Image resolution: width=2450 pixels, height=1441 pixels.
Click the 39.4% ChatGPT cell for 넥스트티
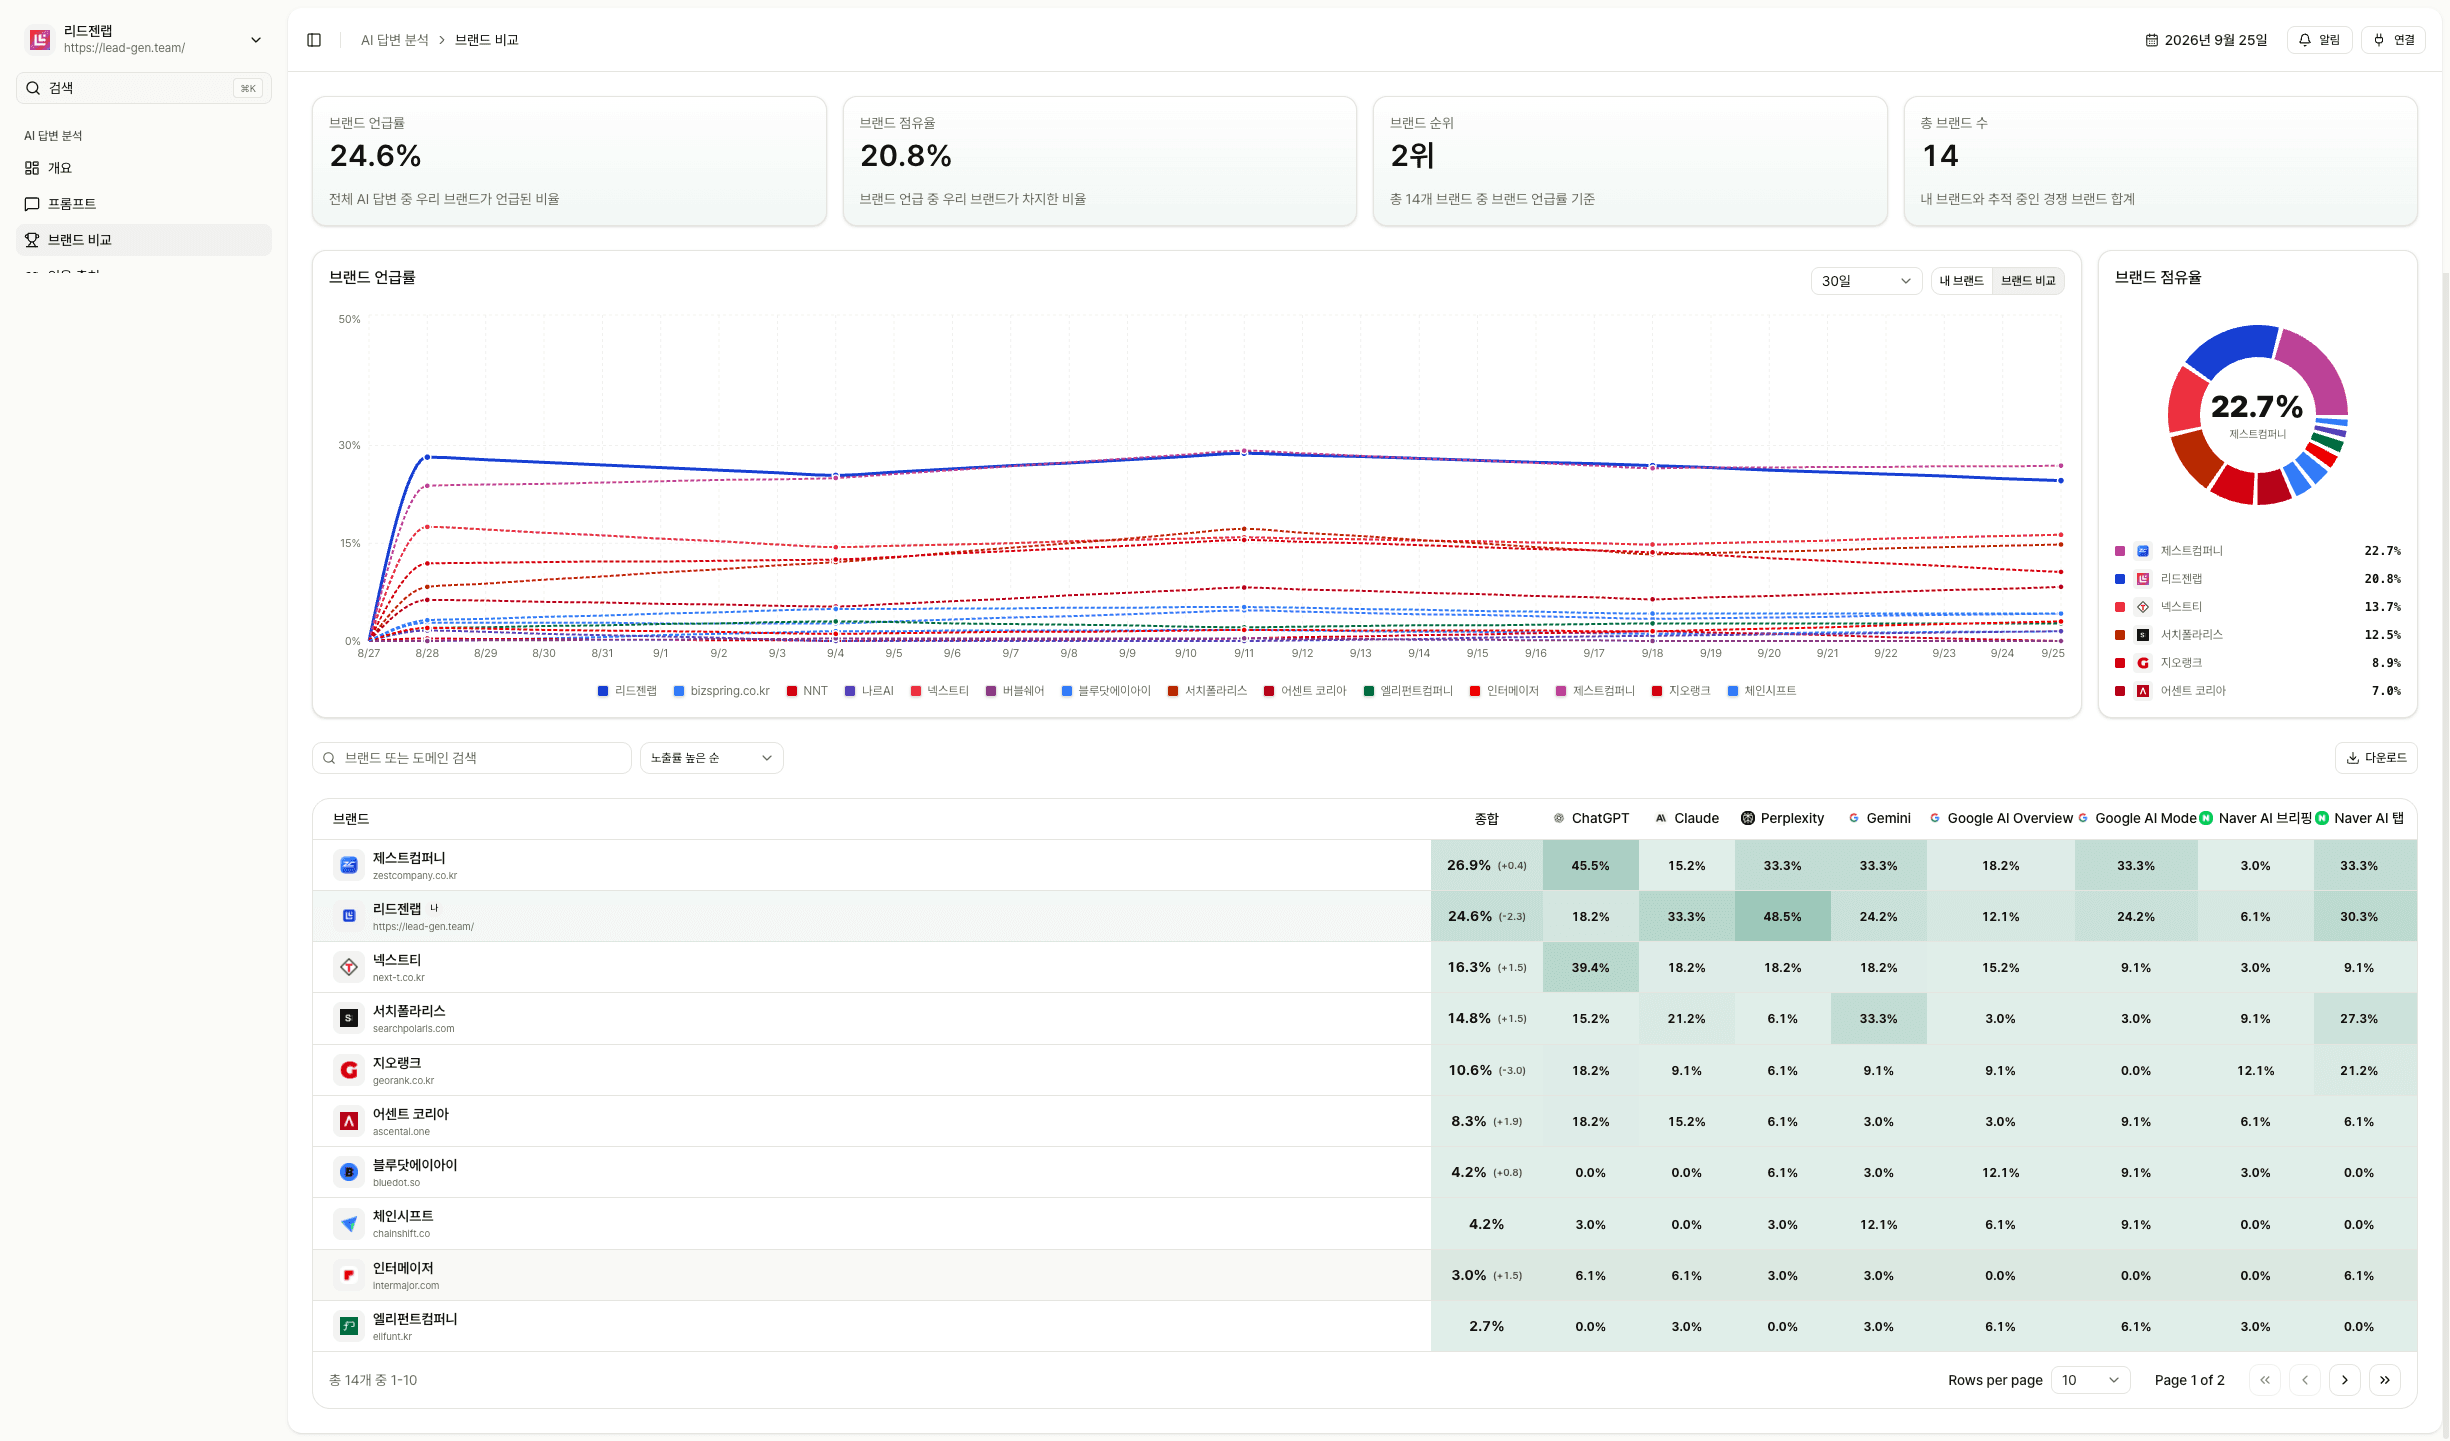pos(1590,967)
